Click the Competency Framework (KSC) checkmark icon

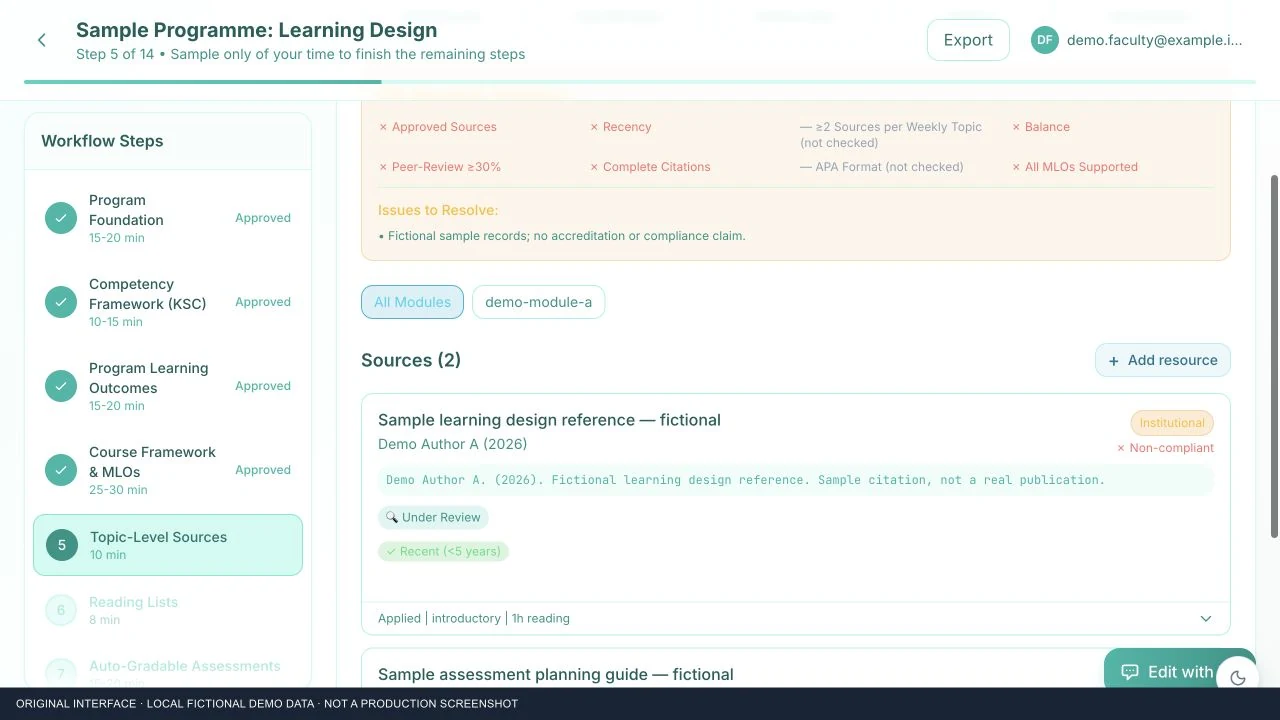click(x=61, y=302)
